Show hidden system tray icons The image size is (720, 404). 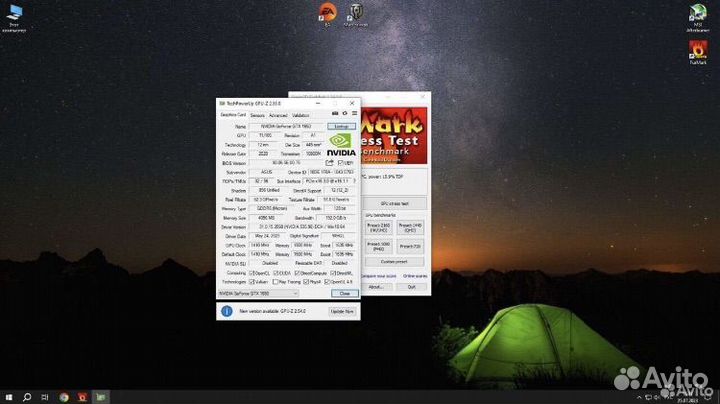(x=639, y=398)
